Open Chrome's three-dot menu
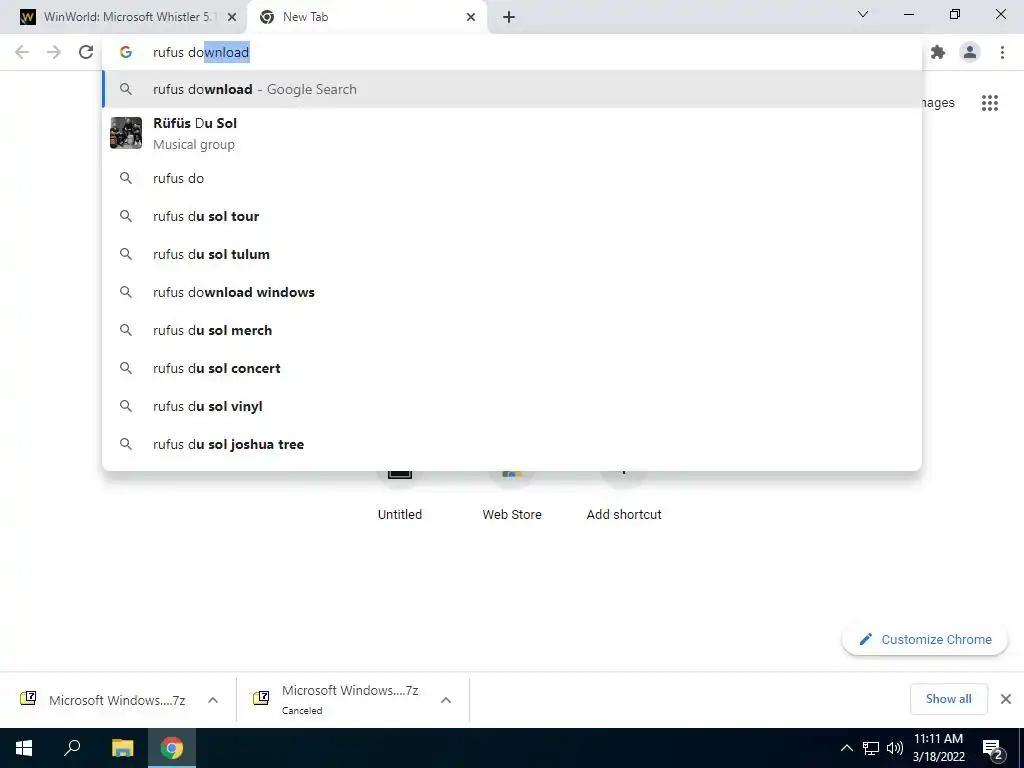The image size is (1024, 768). [x=1002, y=52]
